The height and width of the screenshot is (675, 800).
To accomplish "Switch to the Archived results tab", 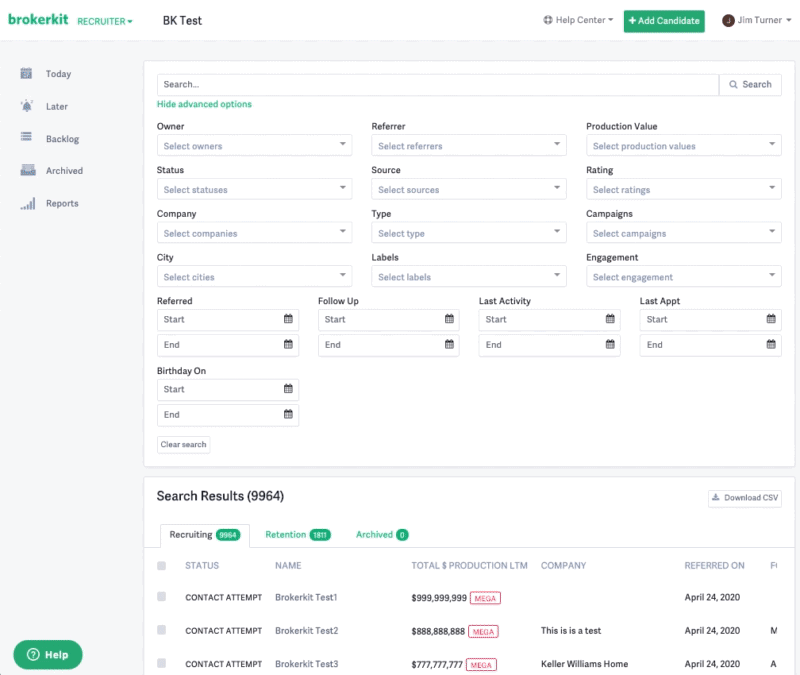I will pyautogui.click(x=382, y=535).
